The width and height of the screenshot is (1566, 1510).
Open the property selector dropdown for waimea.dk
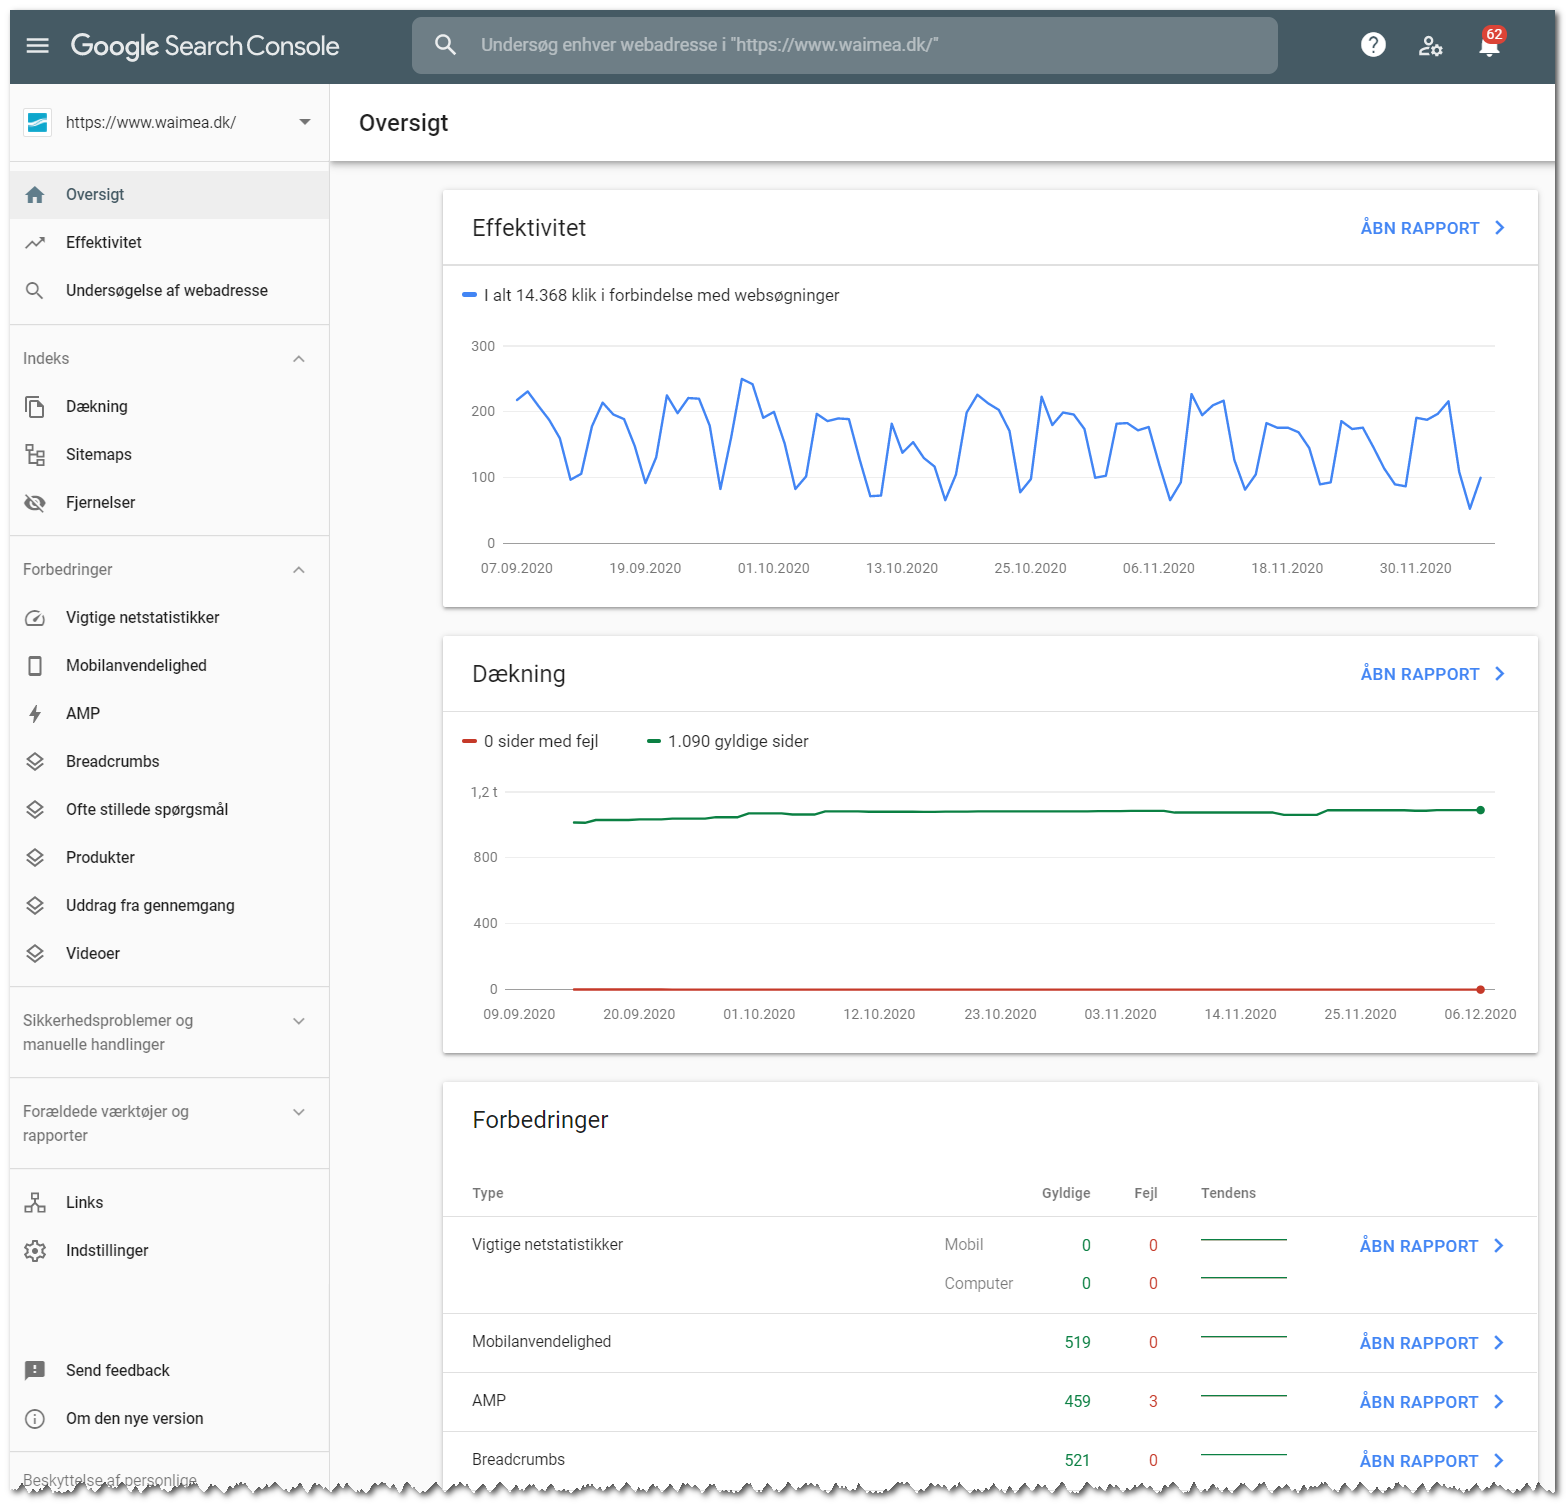point(305,122)
